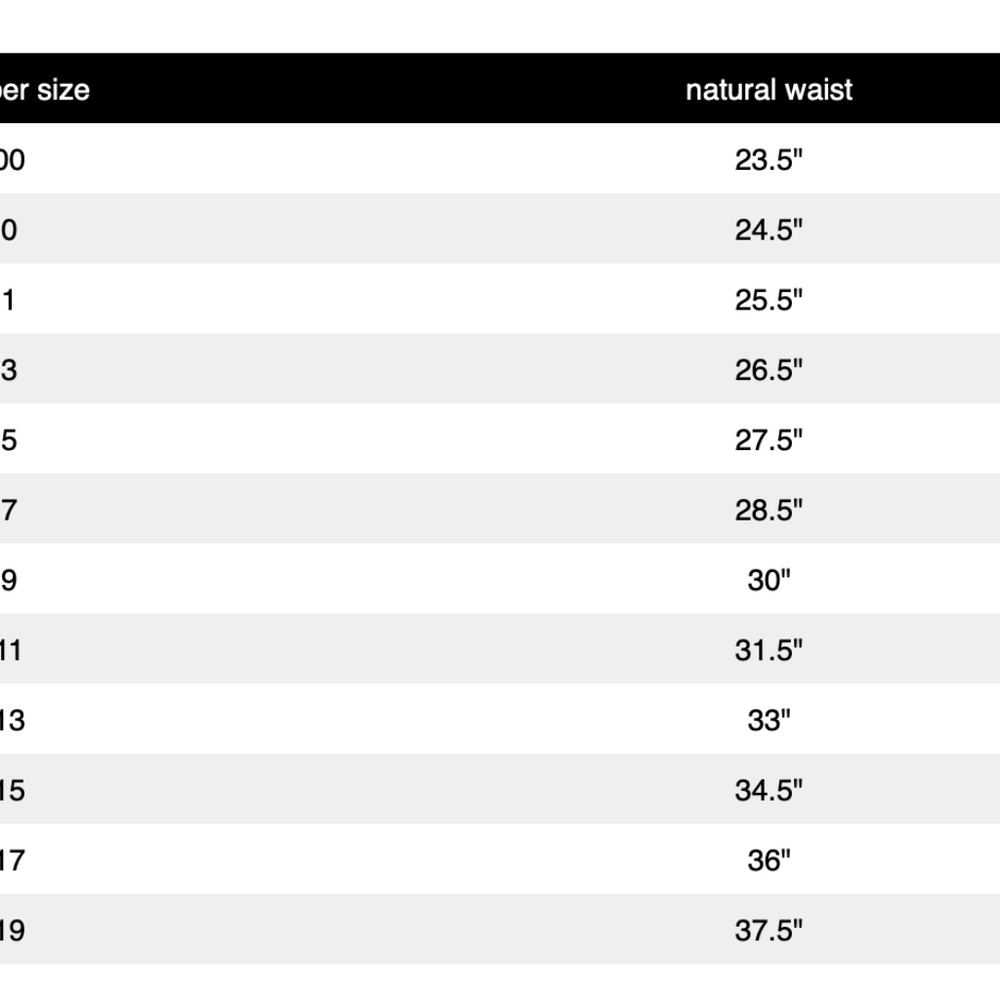Select the 30" waist value
This screenshot has height=1000, width=1000.
768,580
